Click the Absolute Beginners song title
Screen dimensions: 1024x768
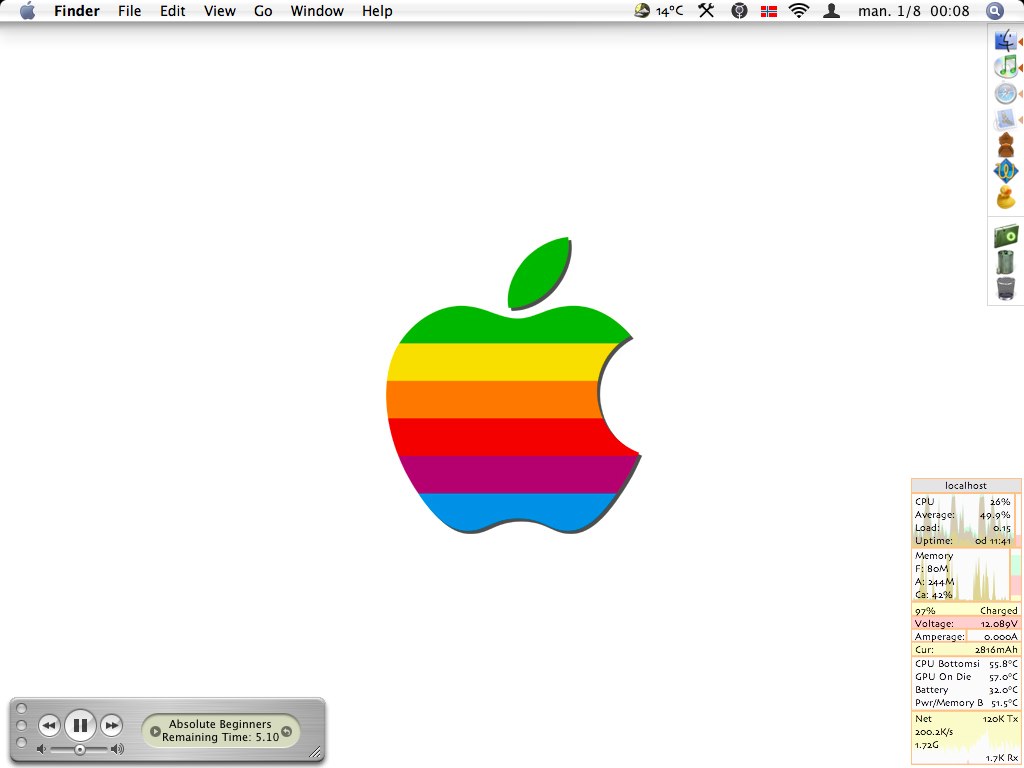pyautogui.click(x=220, y=724)
